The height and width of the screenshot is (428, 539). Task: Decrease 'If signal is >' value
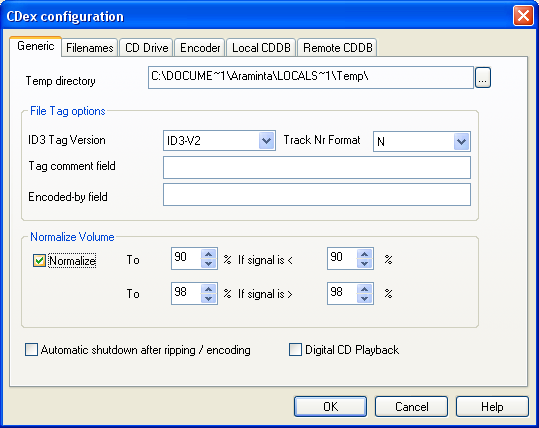point(364,298)
